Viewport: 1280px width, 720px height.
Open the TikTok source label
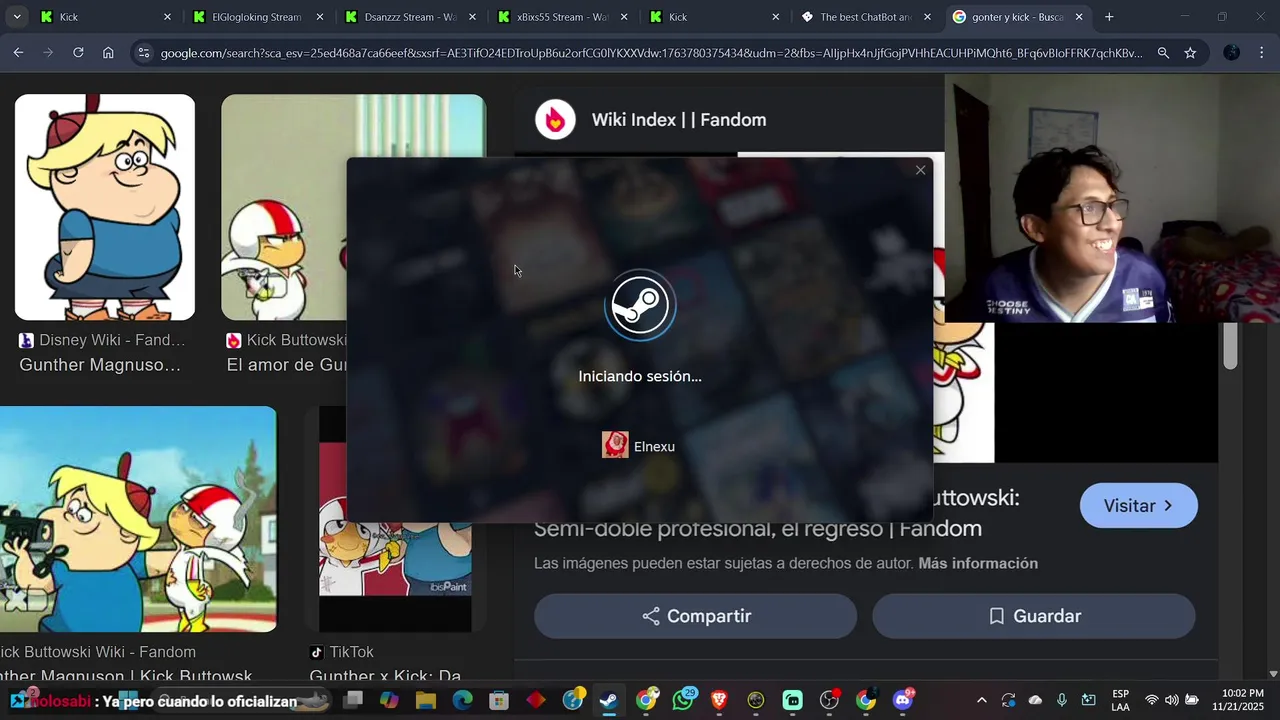click(x=341, y=652)
